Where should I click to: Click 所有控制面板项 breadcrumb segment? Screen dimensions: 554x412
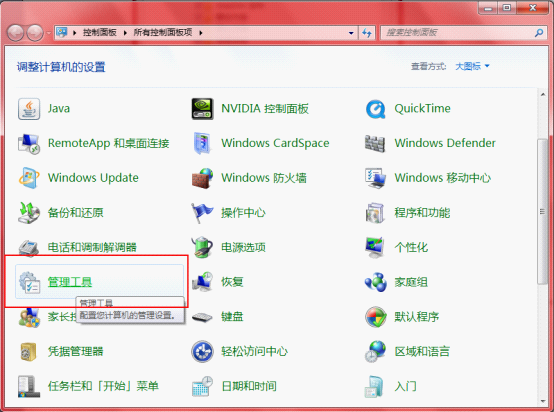tap(163, 33)
